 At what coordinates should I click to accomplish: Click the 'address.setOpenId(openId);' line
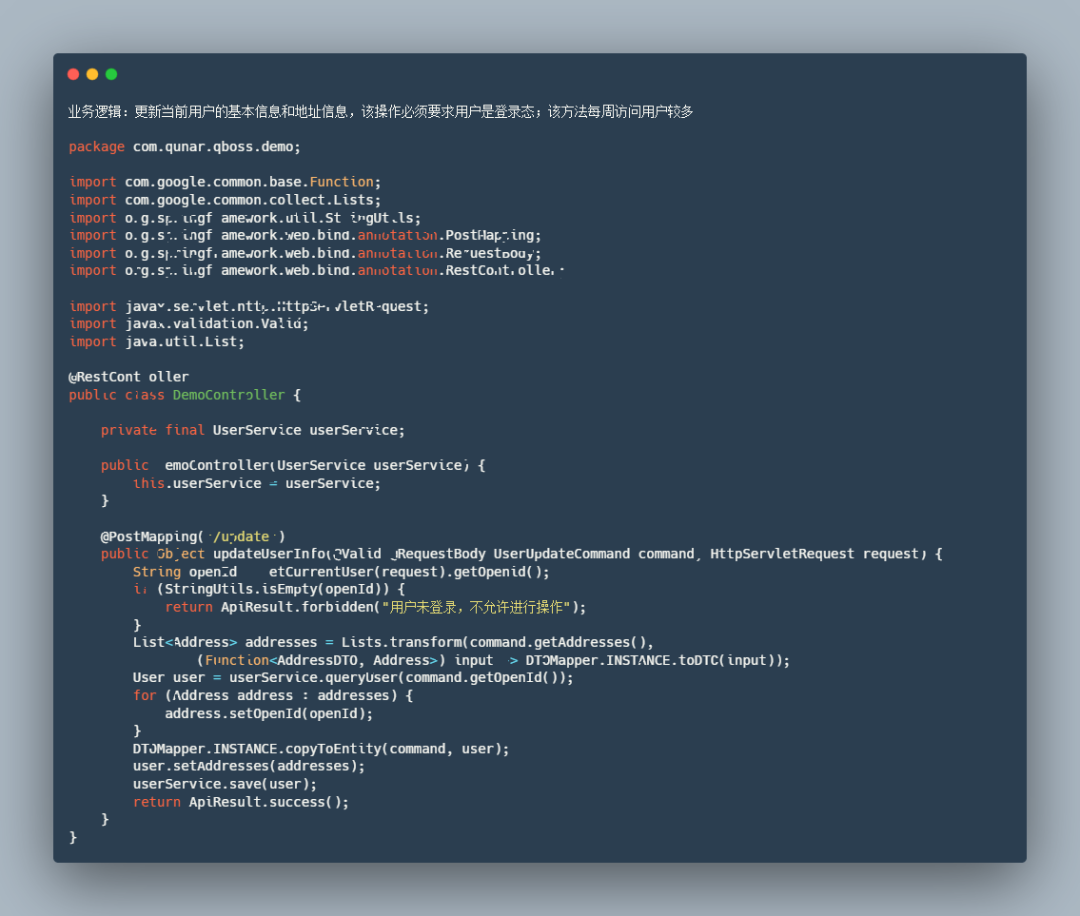point(269,714)
